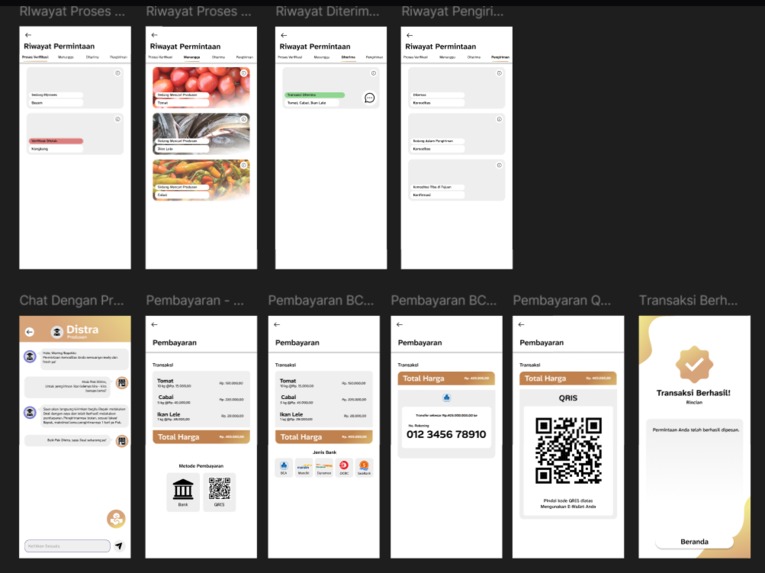Click back arrow in account number payment frame

(x=400, y=325)
